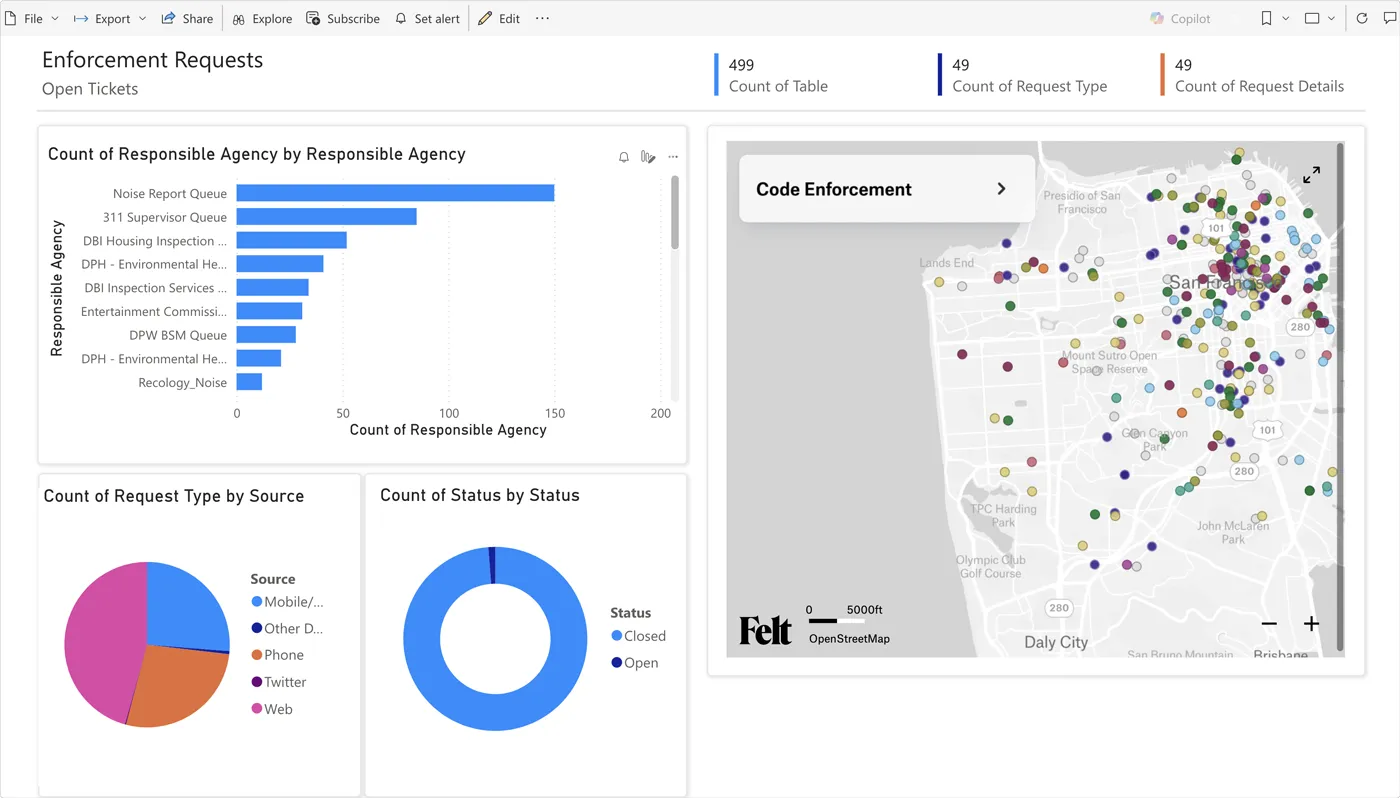Image resolution: width=1400 pixels, height=798 pixels.
Task: Click the DPW BSM Queue bar
Action: (x=266, y=335)
